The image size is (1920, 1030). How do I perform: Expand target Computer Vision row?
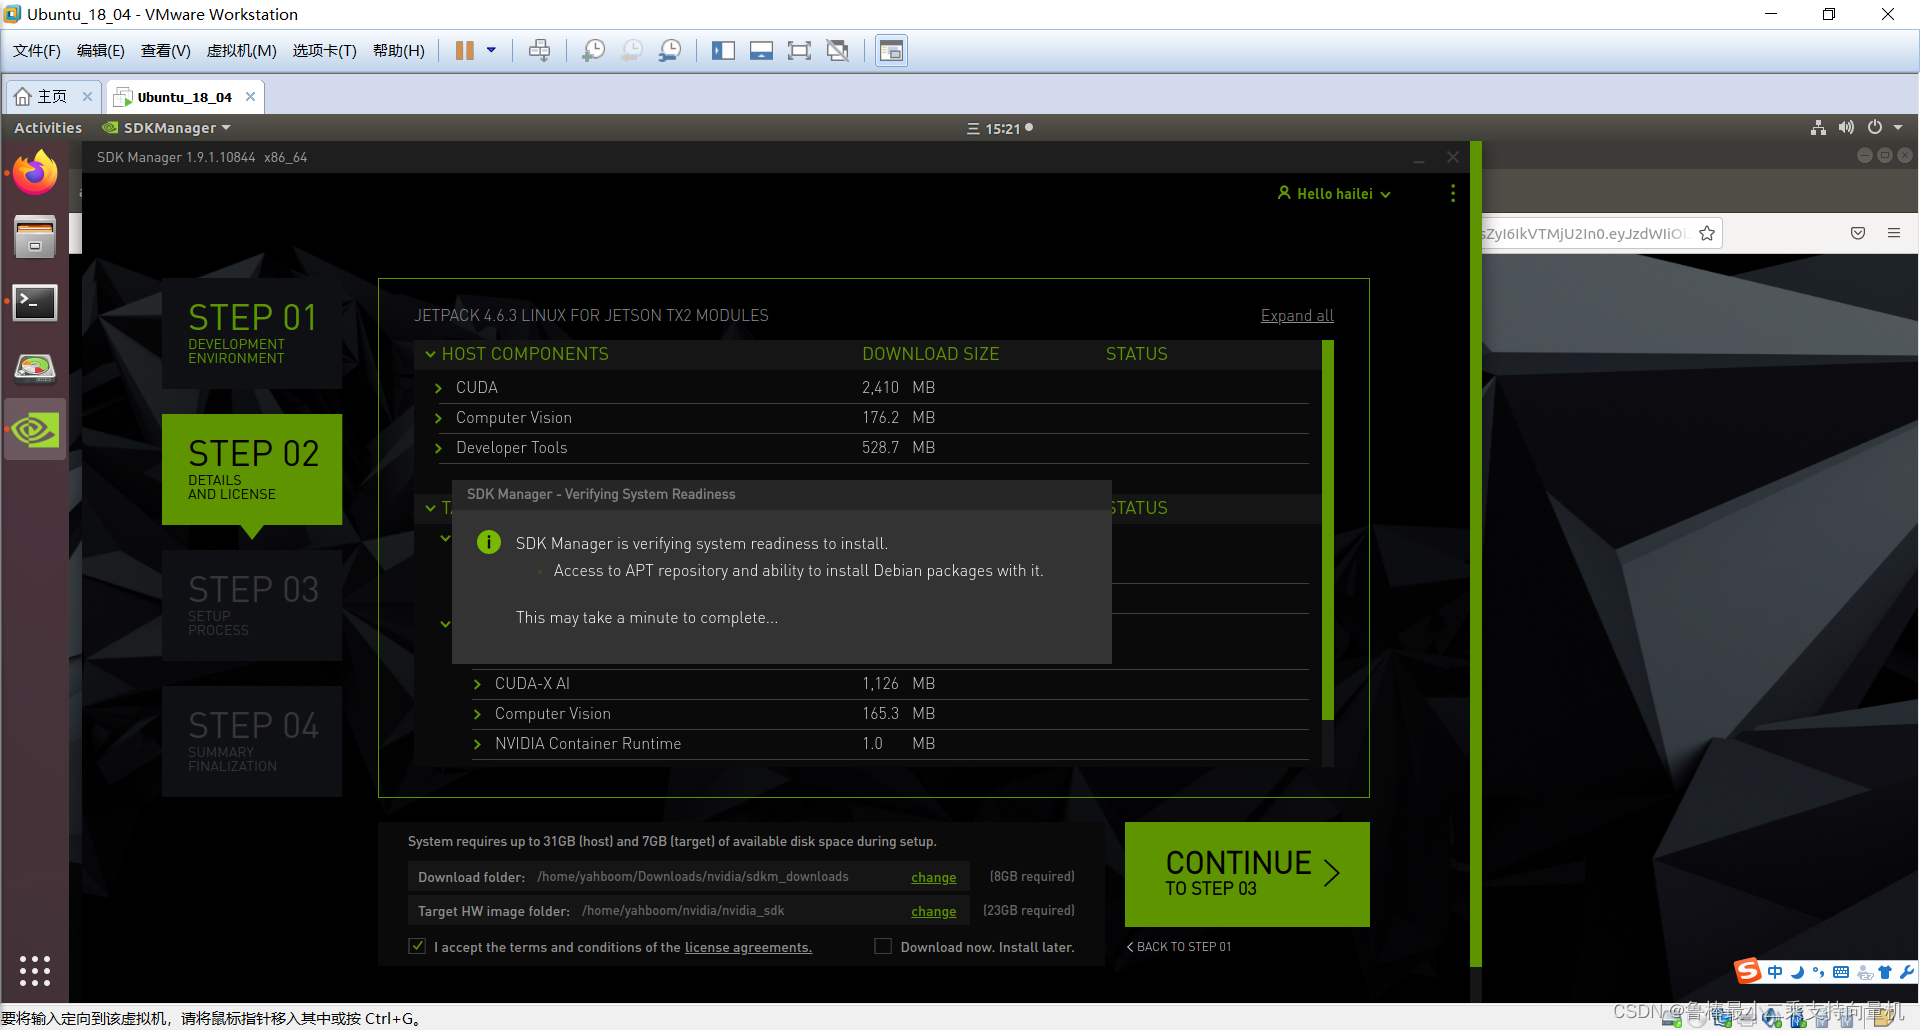(x=477, y=714)
